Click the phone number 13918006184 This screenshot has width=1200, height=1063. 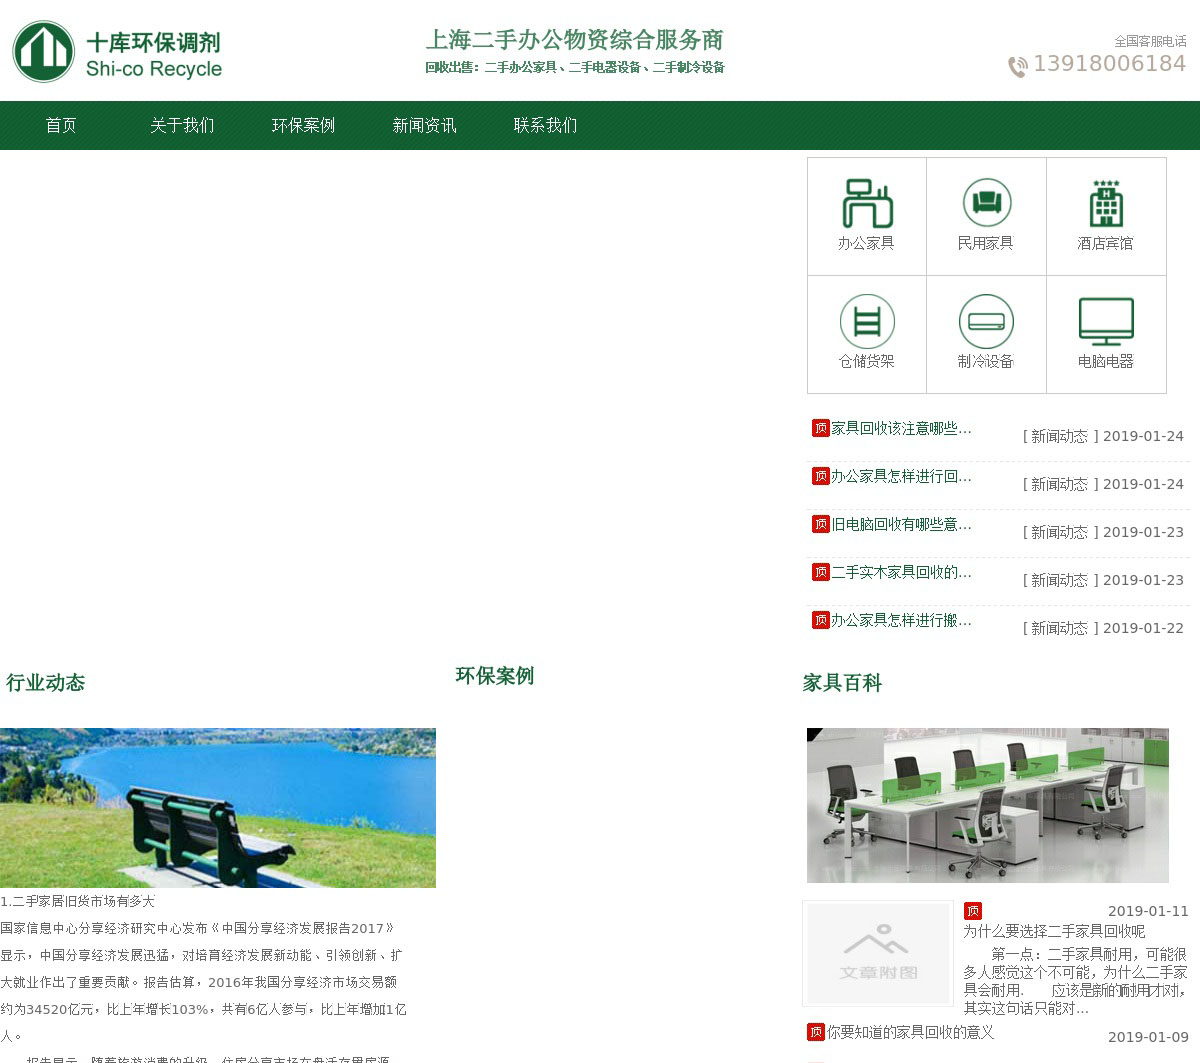[1109, 64]
